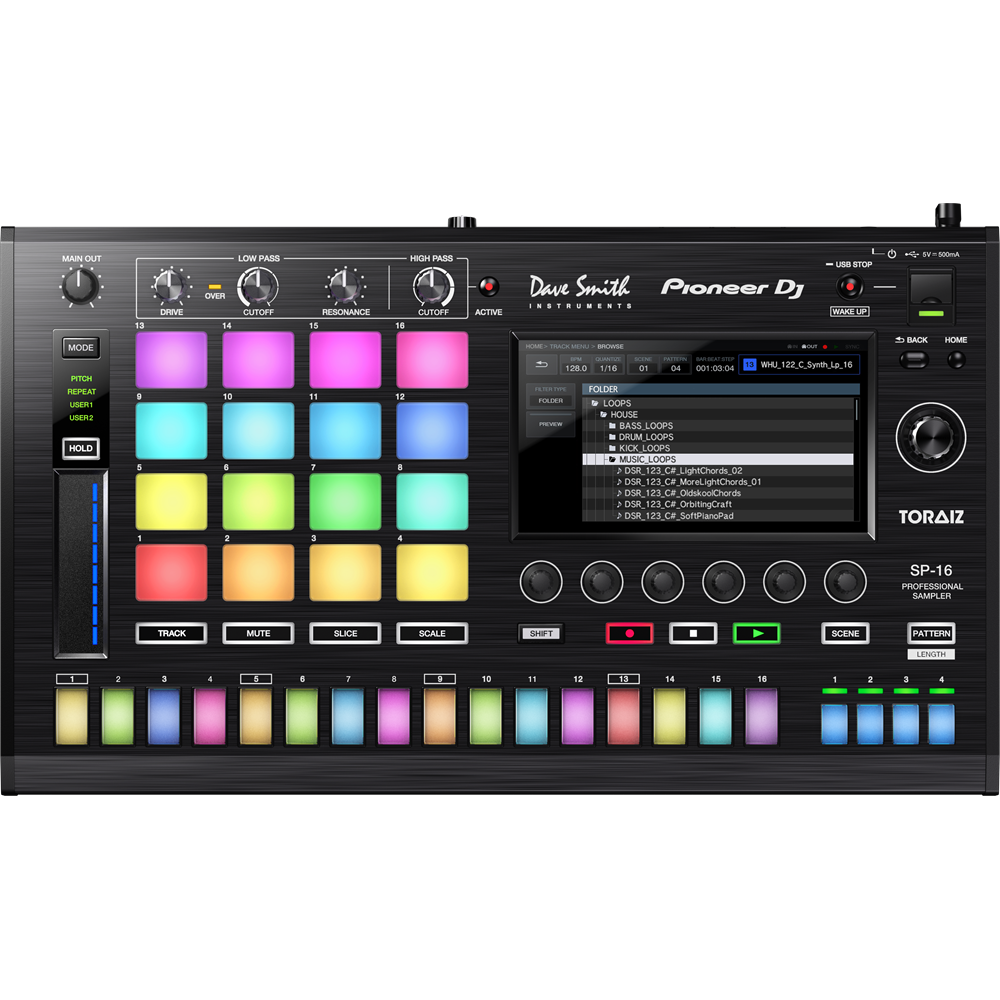Screen dimensions: 1000x1000
Task: Open the PATTERN value 04
Action: (675, 365)
